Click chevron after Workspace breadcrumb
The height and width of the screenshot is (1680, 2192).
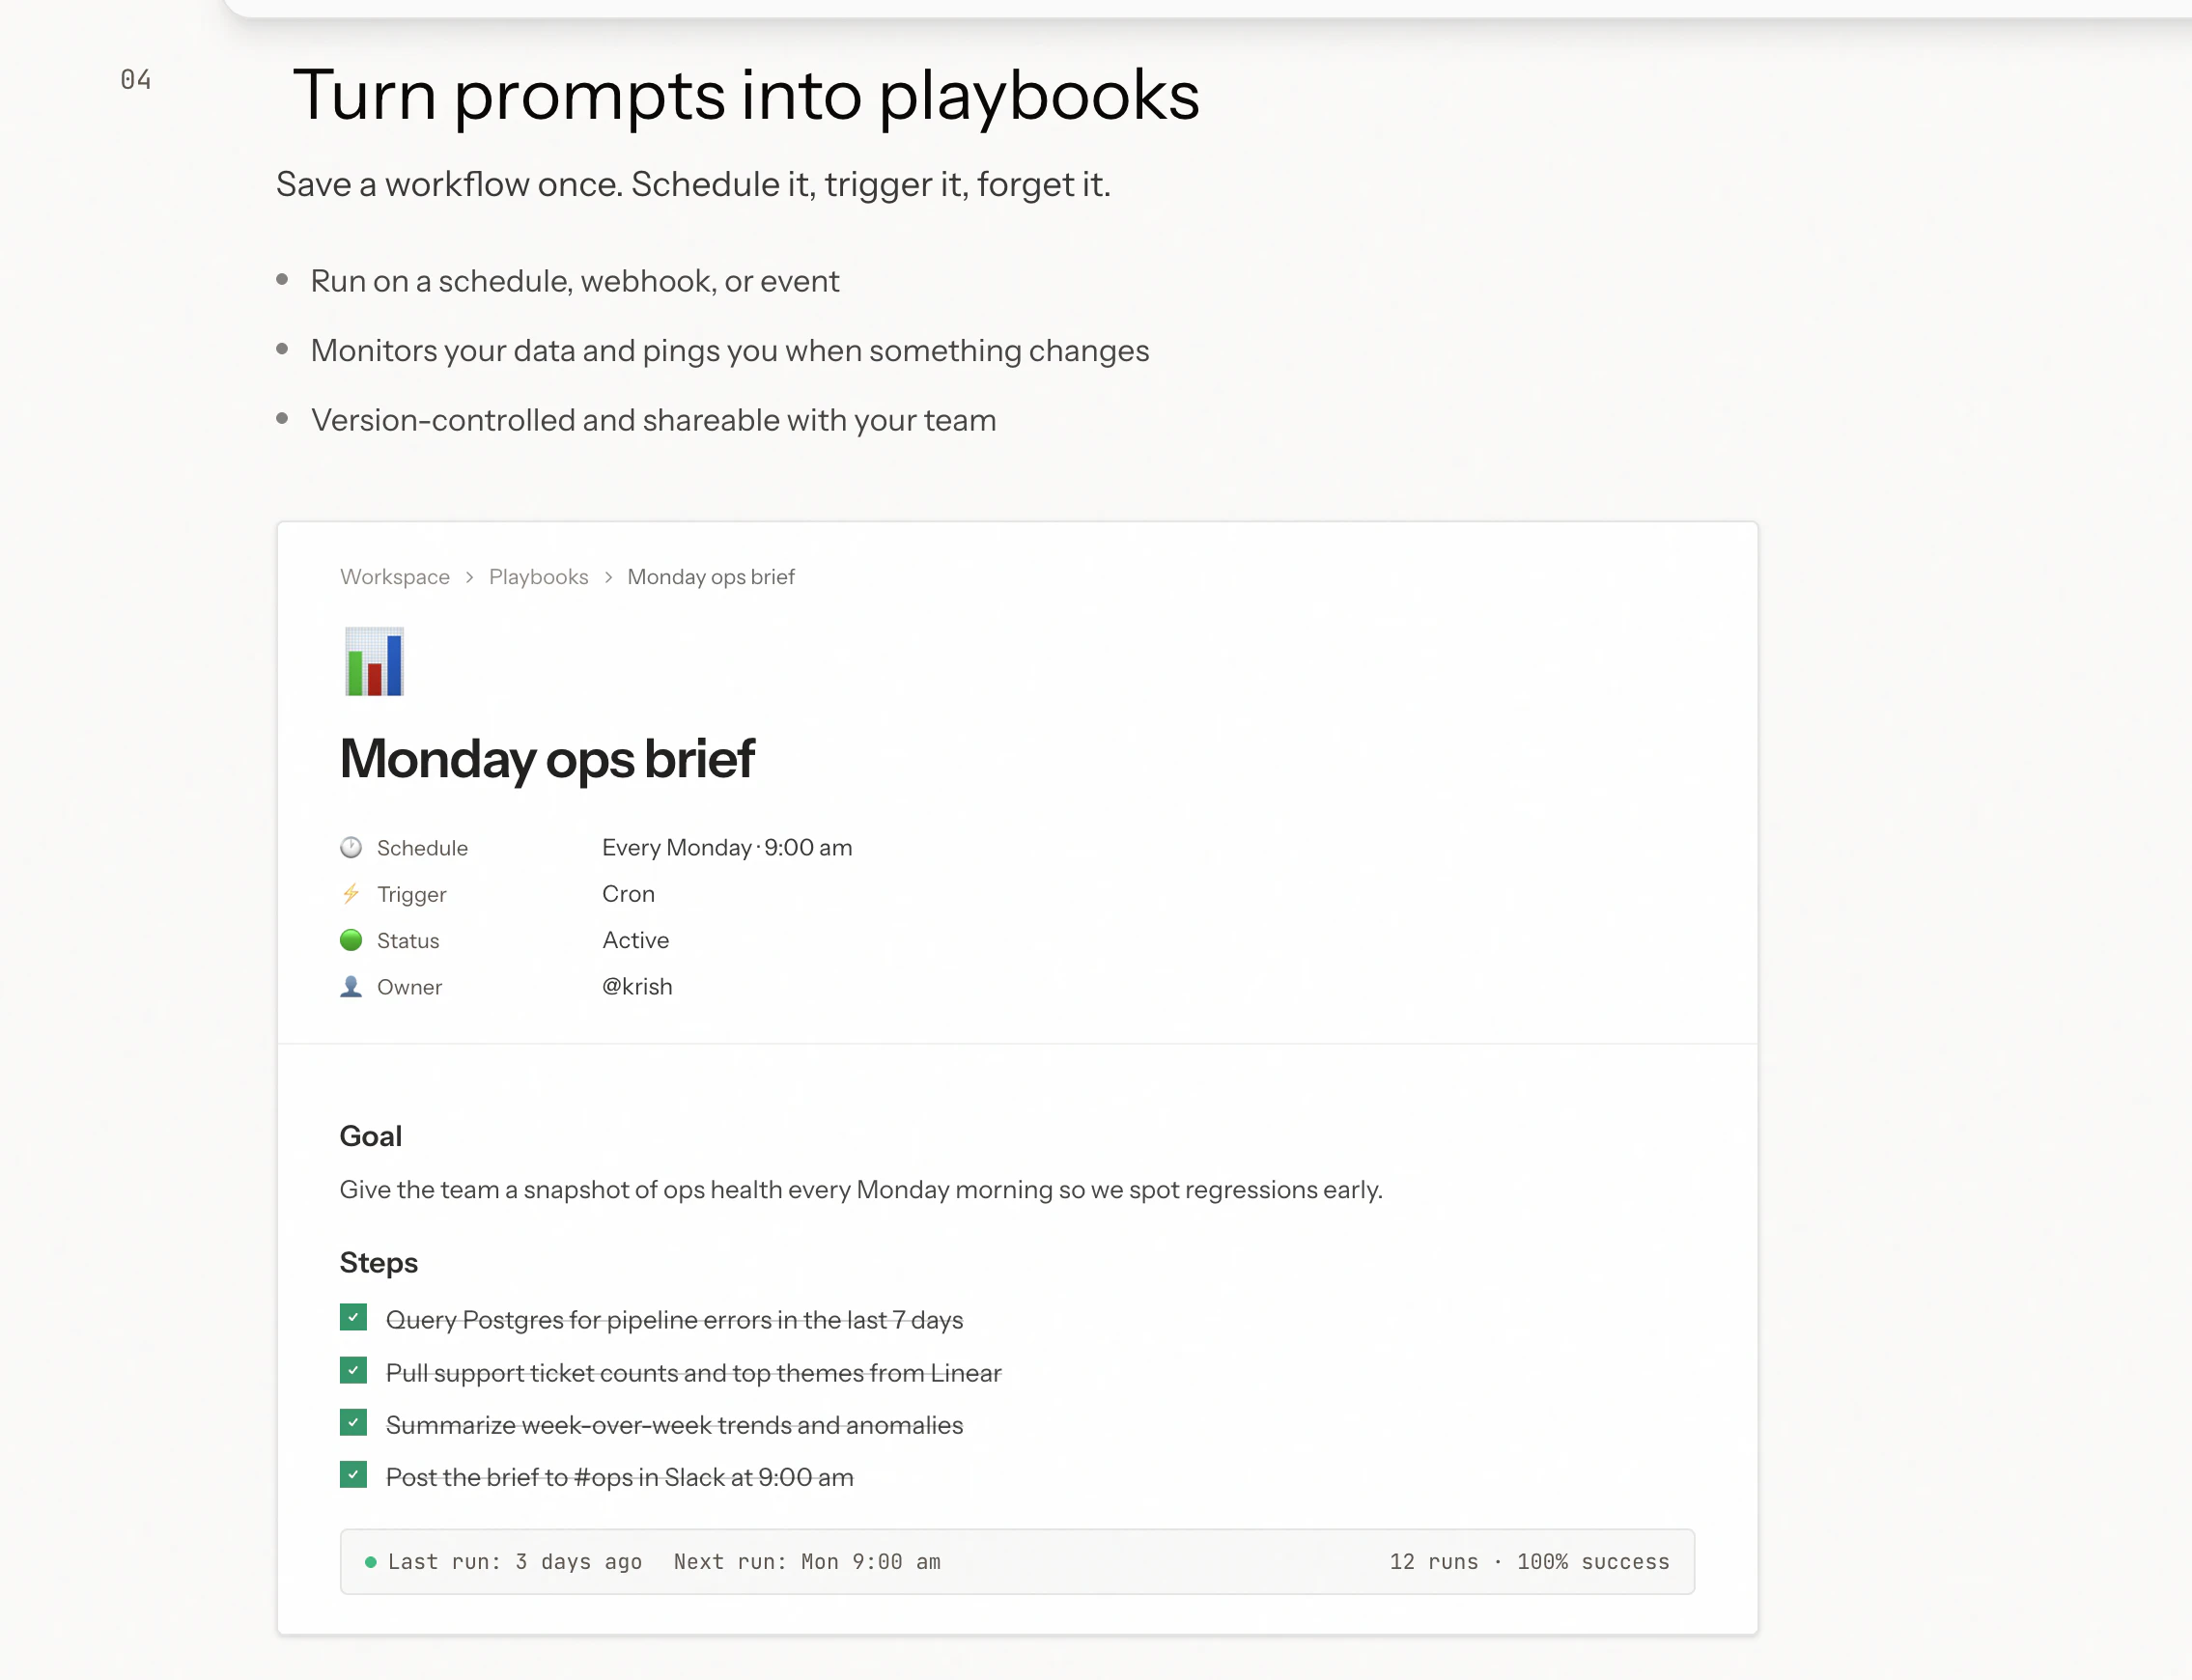469,578
